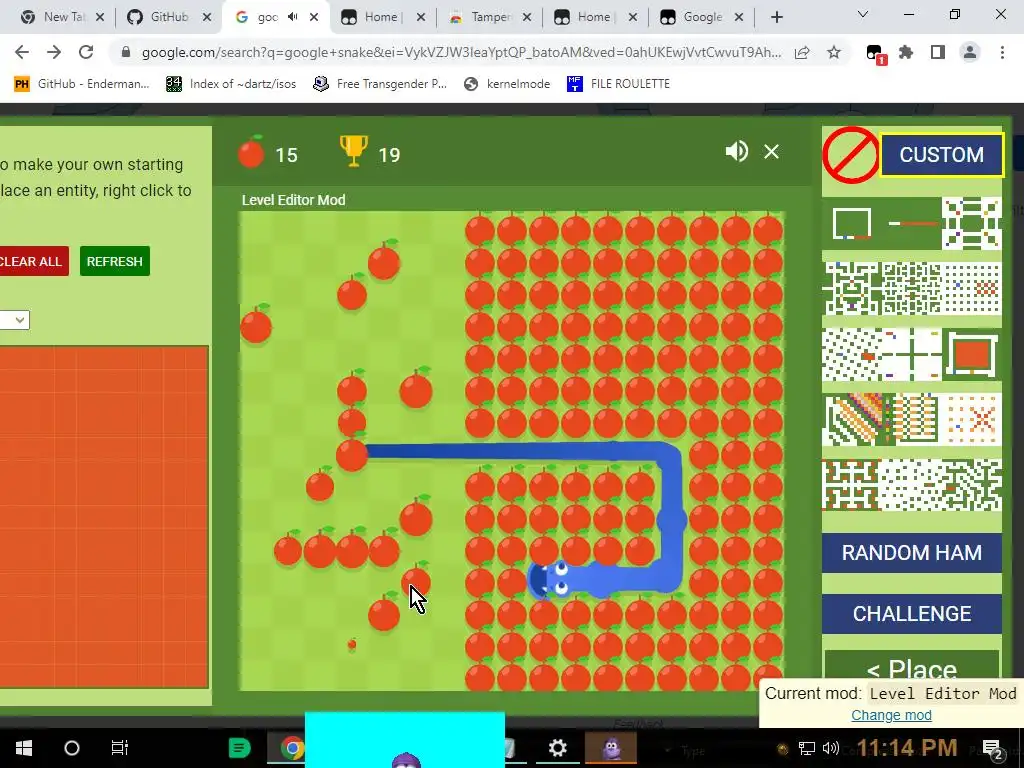
Task: Bookmark this page with the star
Action: (x=834, y=52)
